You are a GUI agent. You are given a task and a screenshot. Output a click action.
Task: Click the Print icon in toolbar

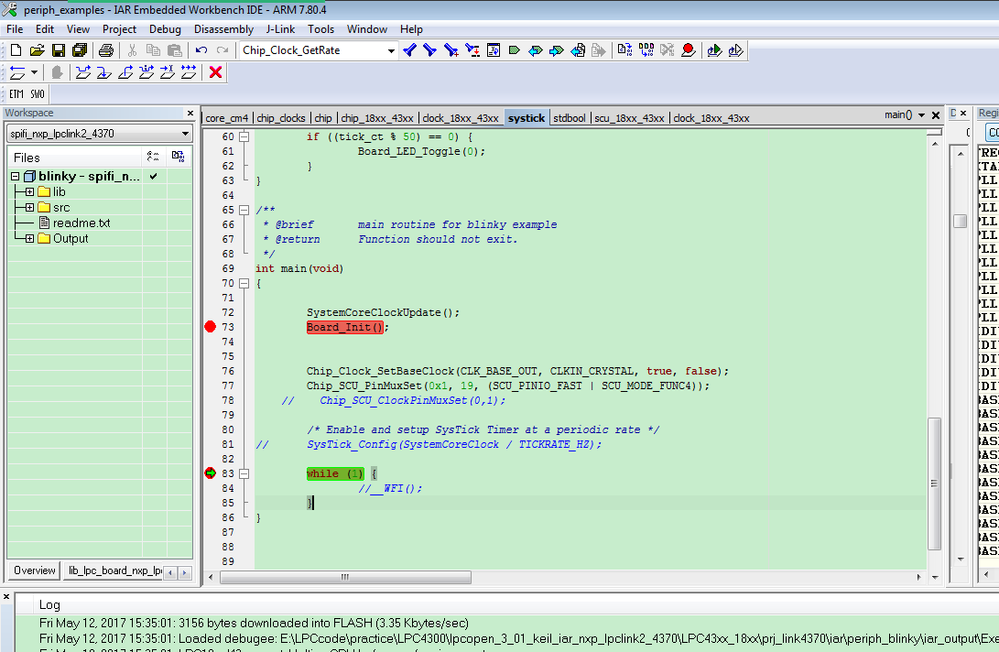click(x=106, y=50)
